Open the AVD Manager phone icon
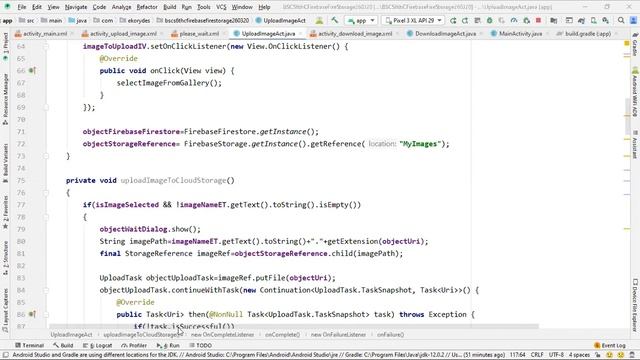Image resolution: width=640 pixels, height=360 pixels. 593,20
